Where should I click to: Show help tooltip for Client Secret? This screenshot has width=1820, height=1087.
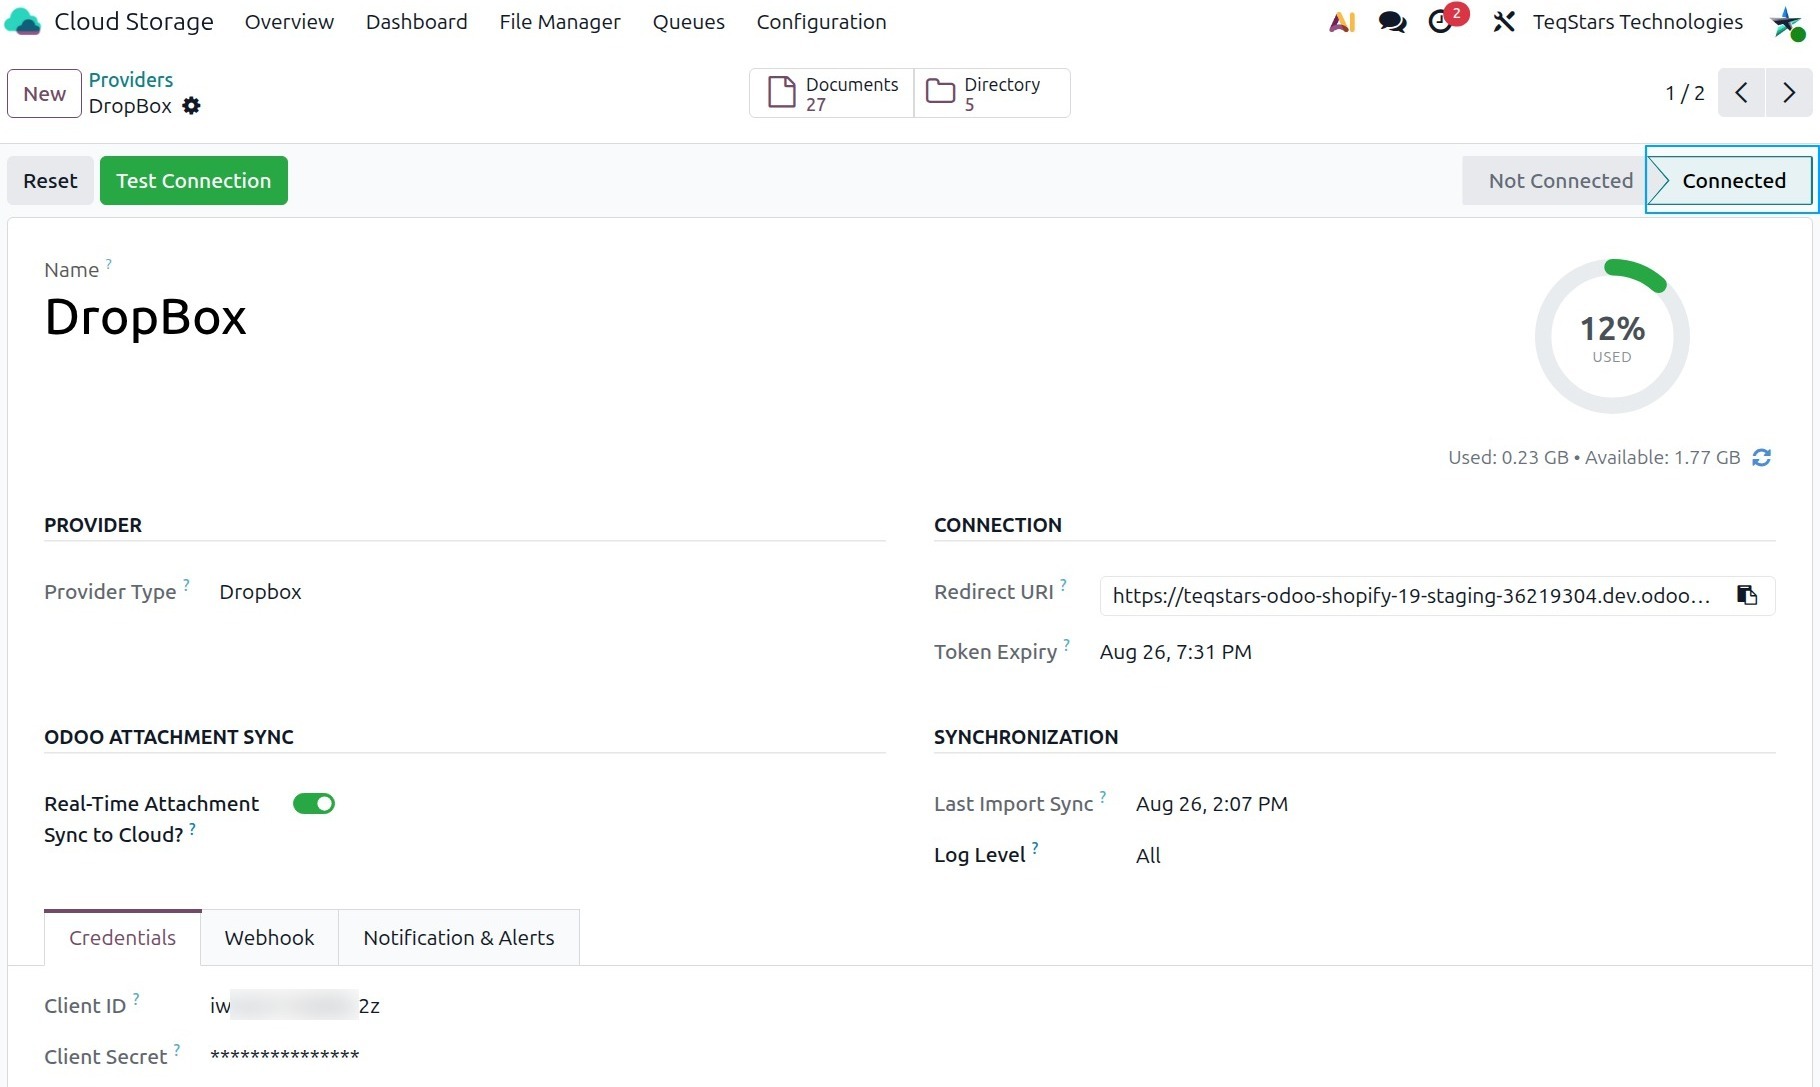[177, 1050]
